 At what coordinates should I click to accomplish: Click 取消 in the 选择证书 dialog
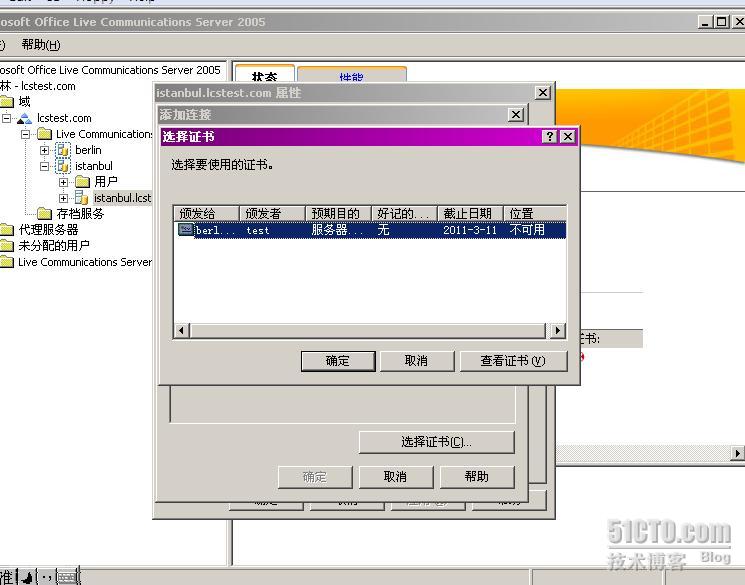tap(417, 361)
